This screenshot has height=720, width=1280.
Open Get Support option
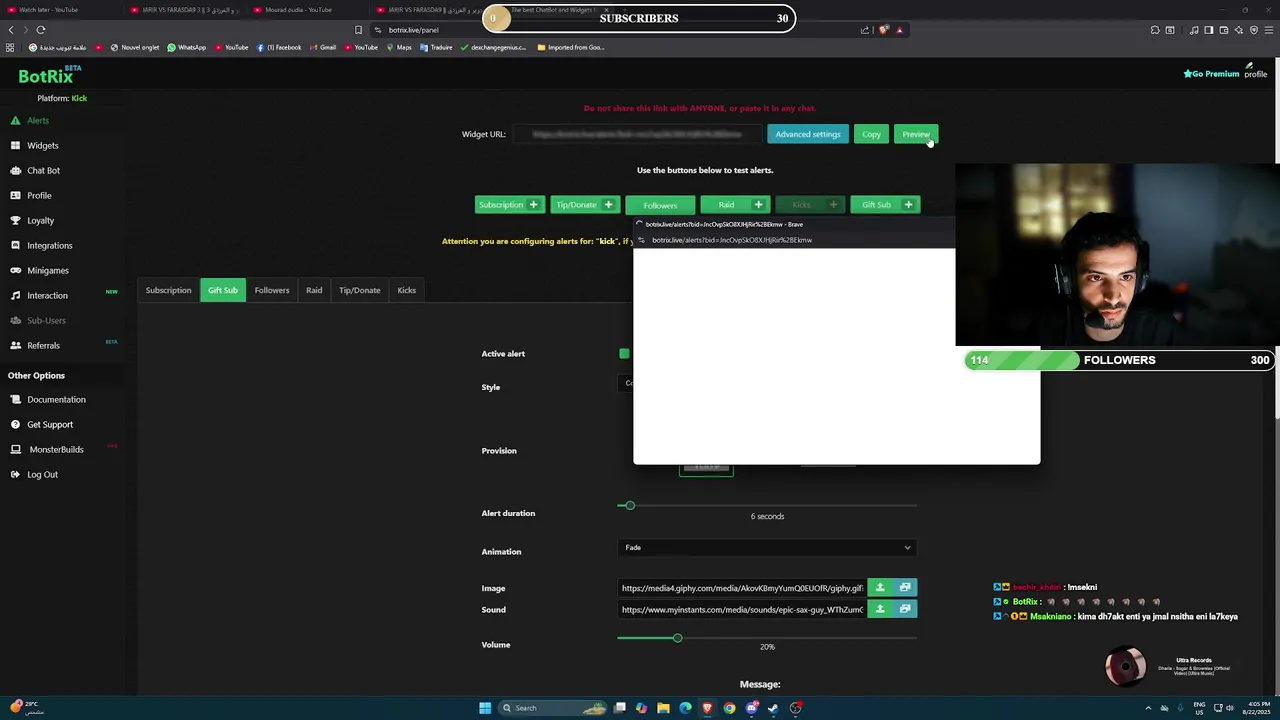click(49, 424)
